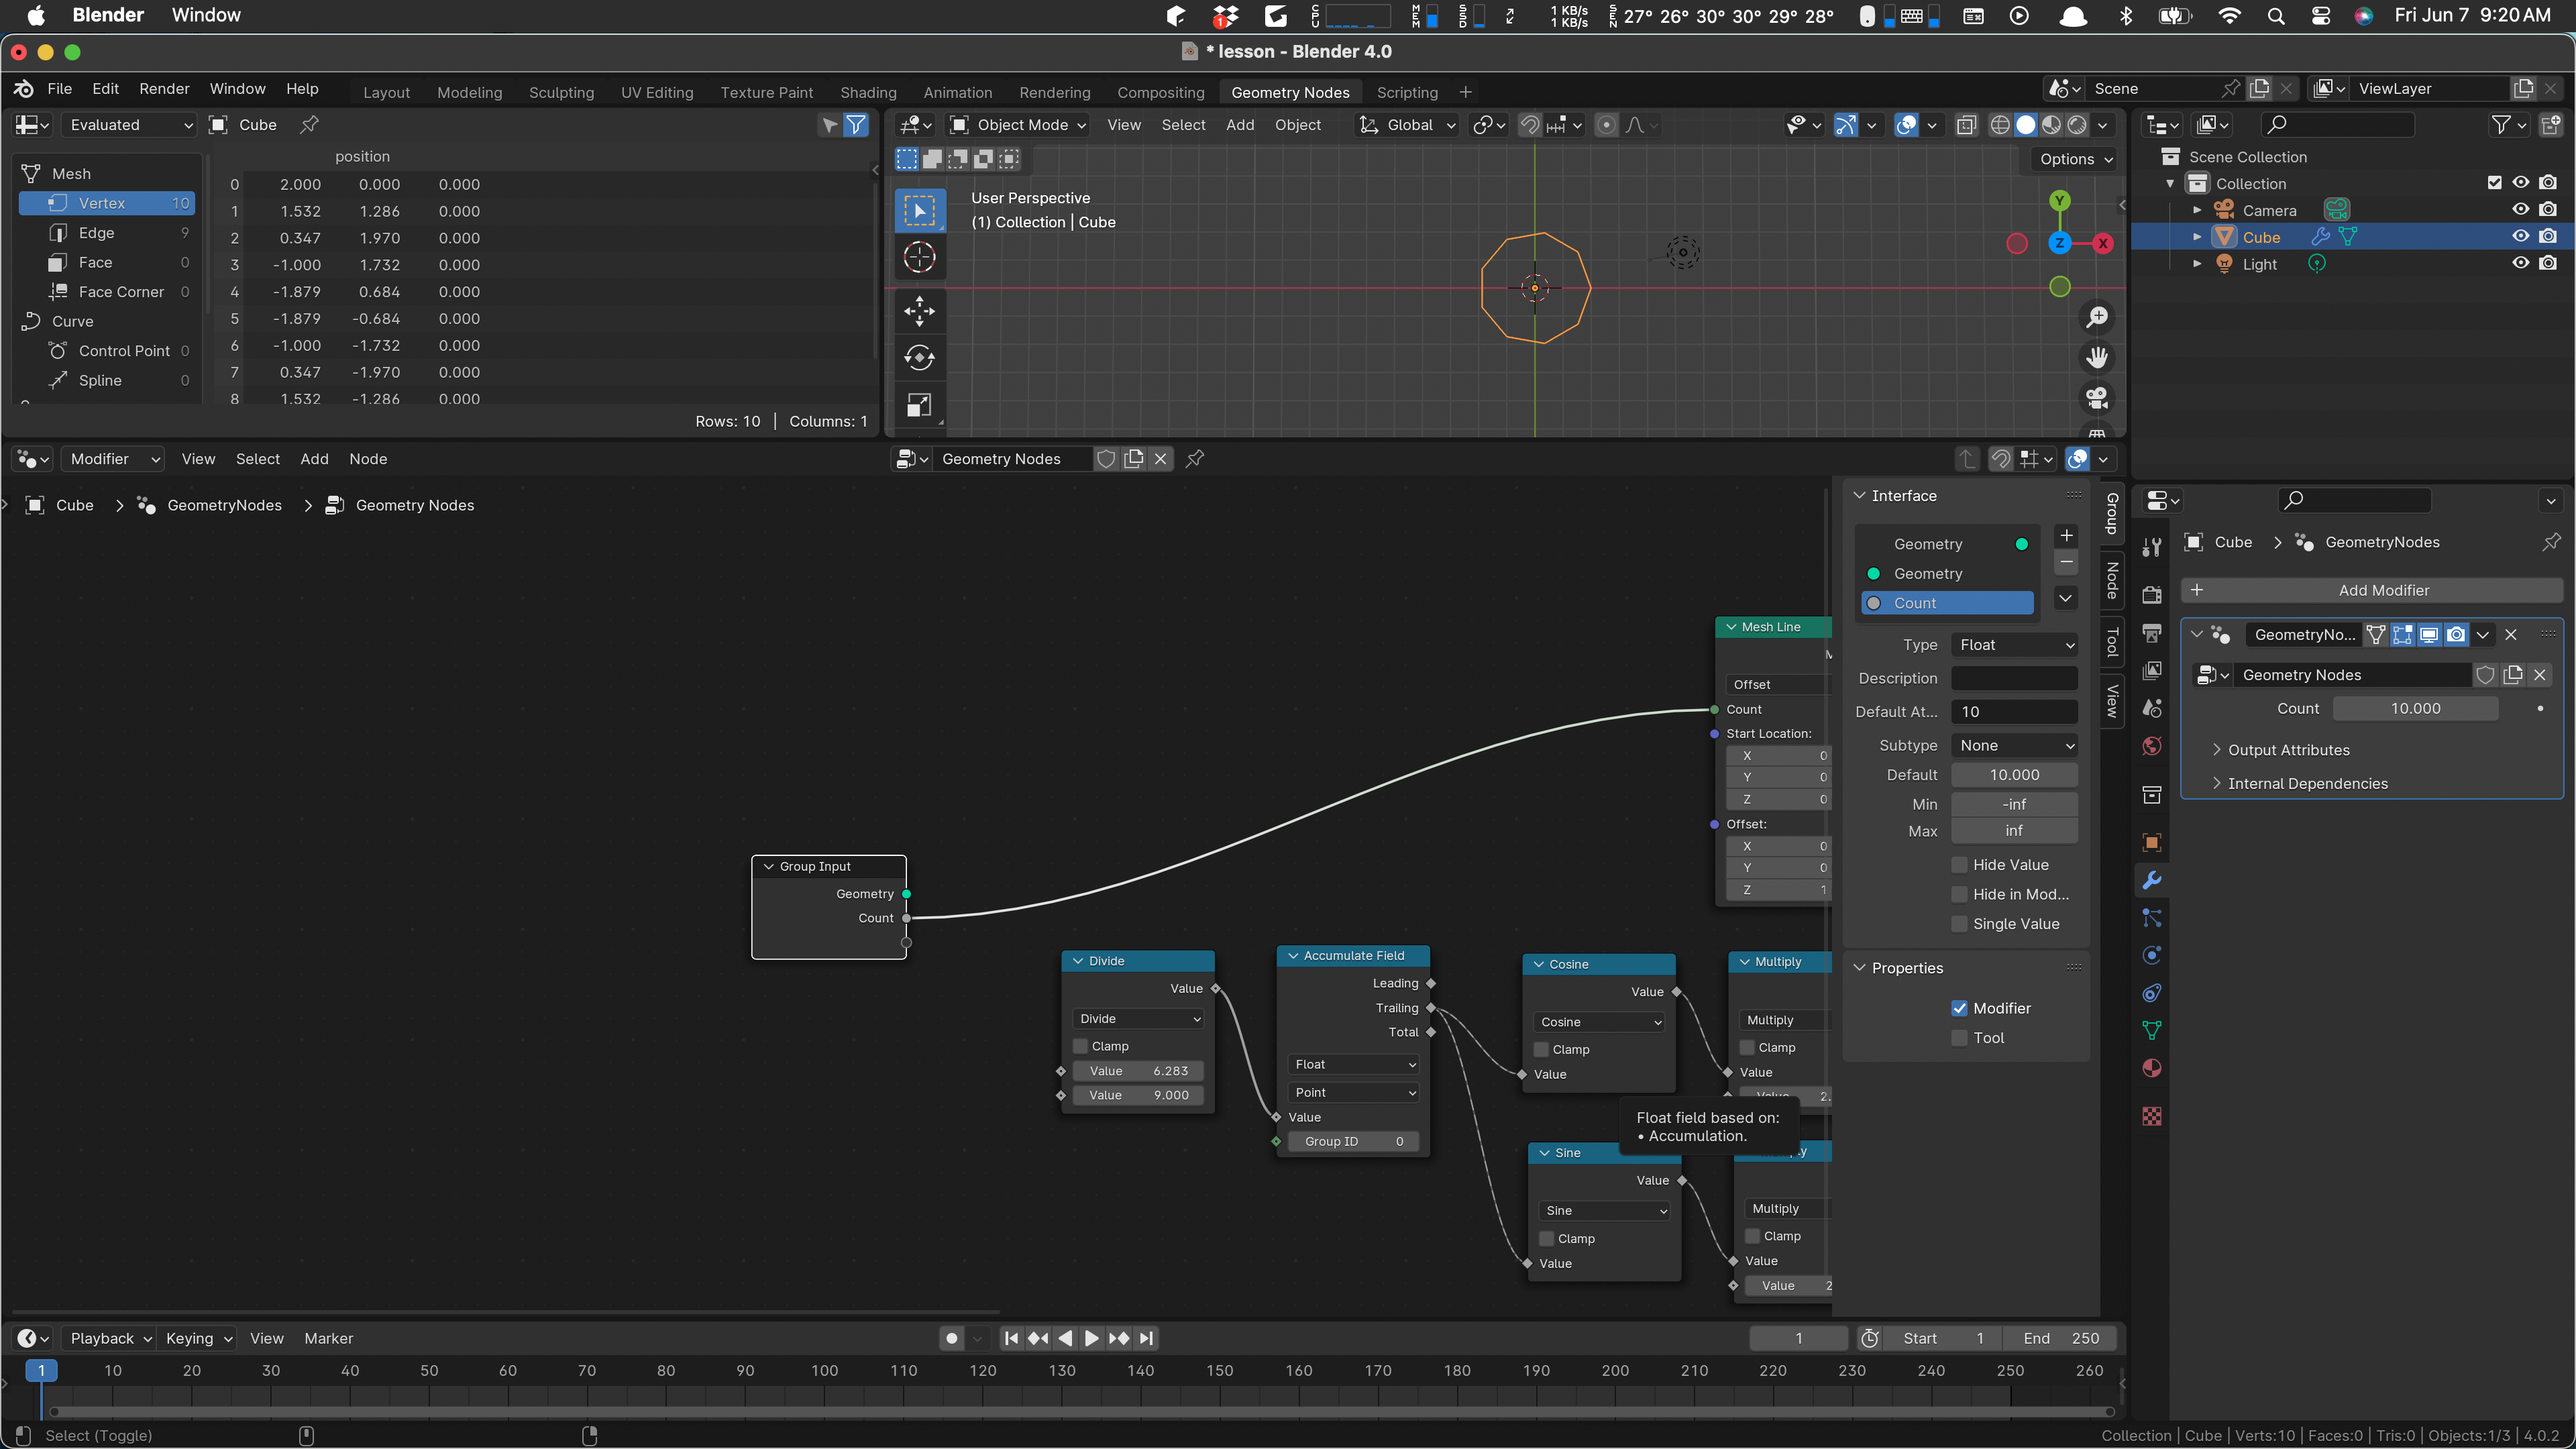Open the socket Type Float dropdown
The width and height of the screenshot is (2576, 1449).
(x=2014, y=645)
